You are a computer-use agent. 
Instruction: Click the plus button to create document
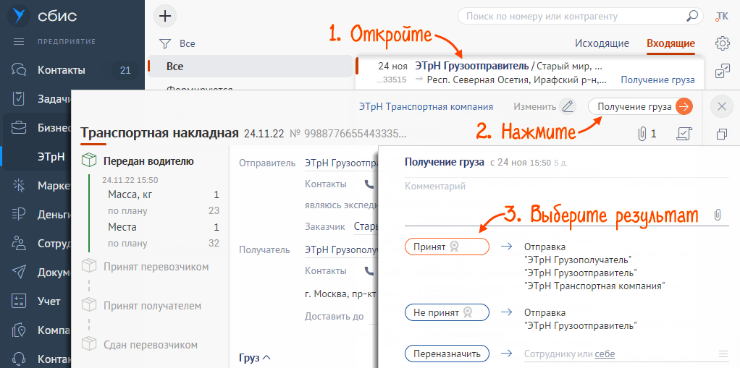[x=165, y=16]
